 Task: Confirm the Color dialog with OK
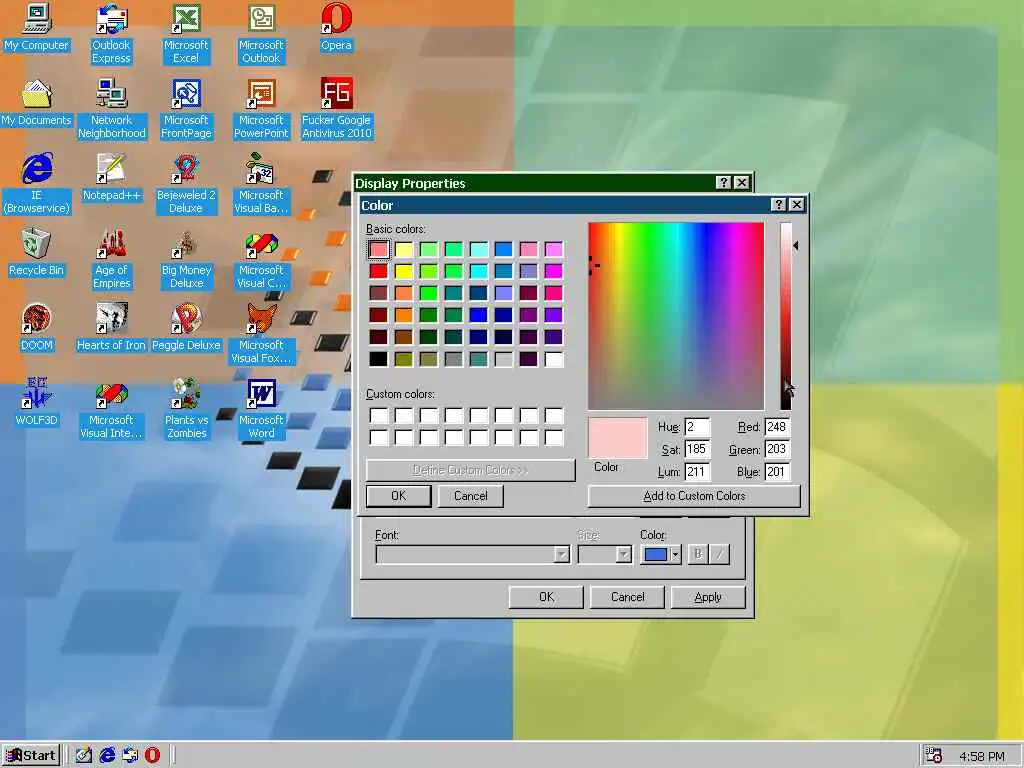pos(398,496)
